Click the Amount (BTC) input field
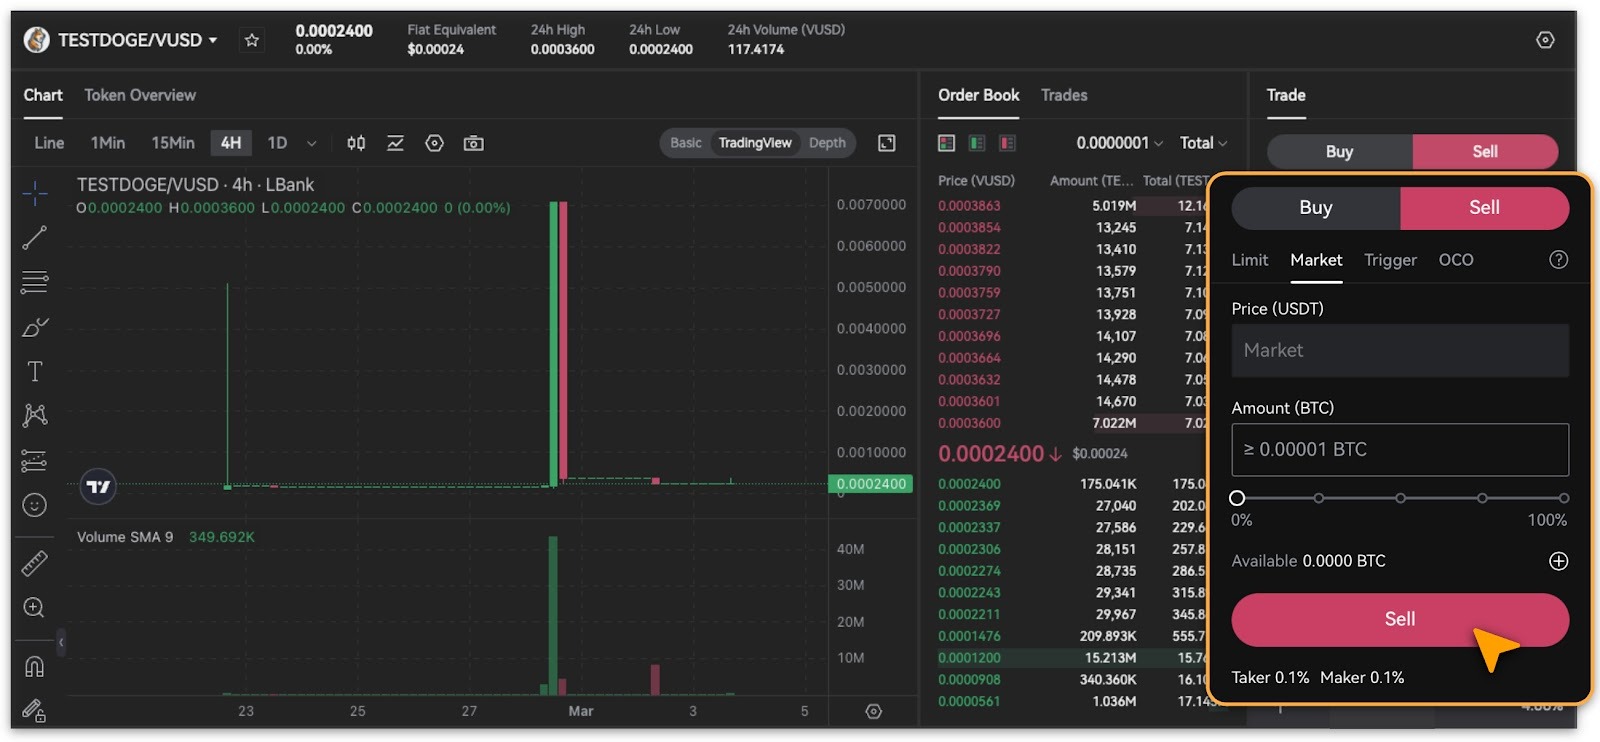 point(1399,450)
